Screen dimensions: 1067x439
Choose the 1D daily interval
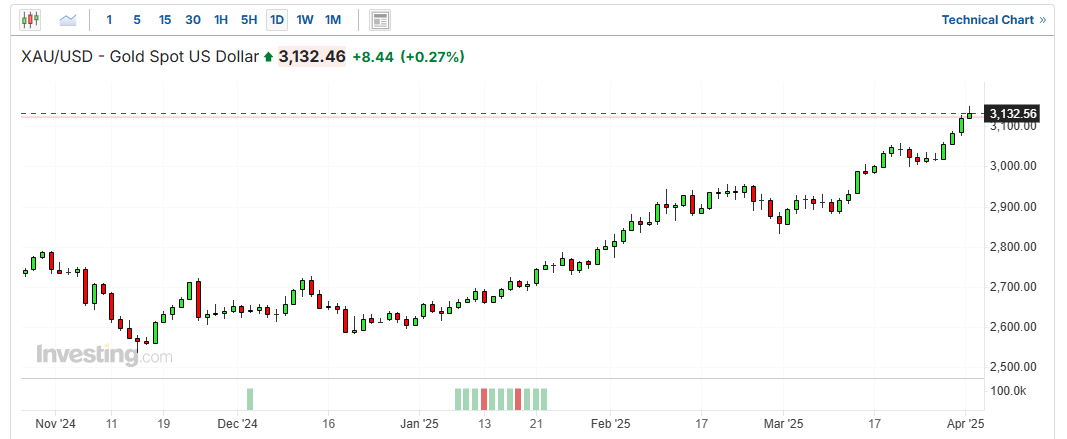click(x=277, y=19)
